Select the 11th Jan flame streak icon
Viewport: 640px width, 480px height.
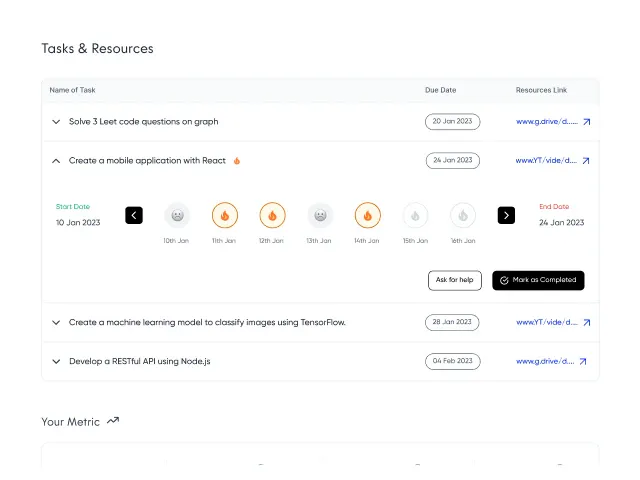pyautogui.click(x=224, y=215)
